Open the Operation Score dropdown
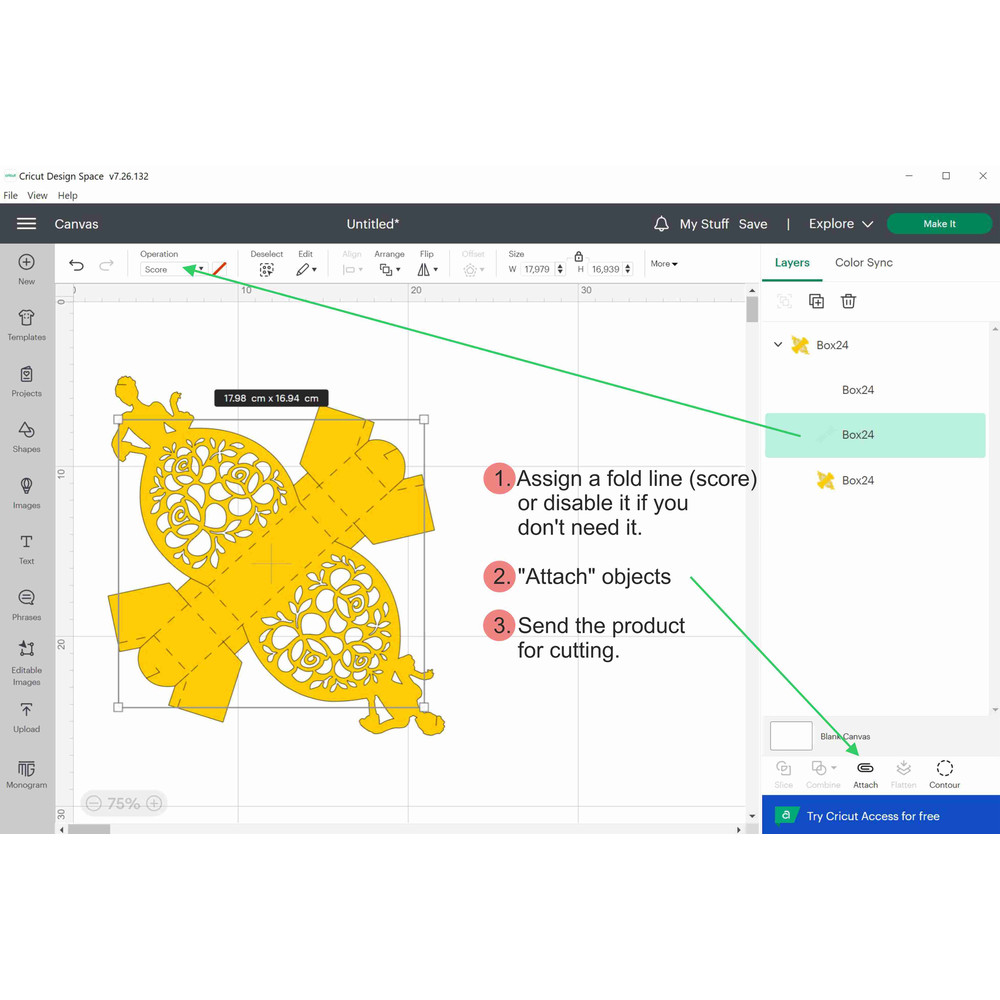Viewport: 1000px width, 1000px height. pyautogui.click(x=174, y=269)
